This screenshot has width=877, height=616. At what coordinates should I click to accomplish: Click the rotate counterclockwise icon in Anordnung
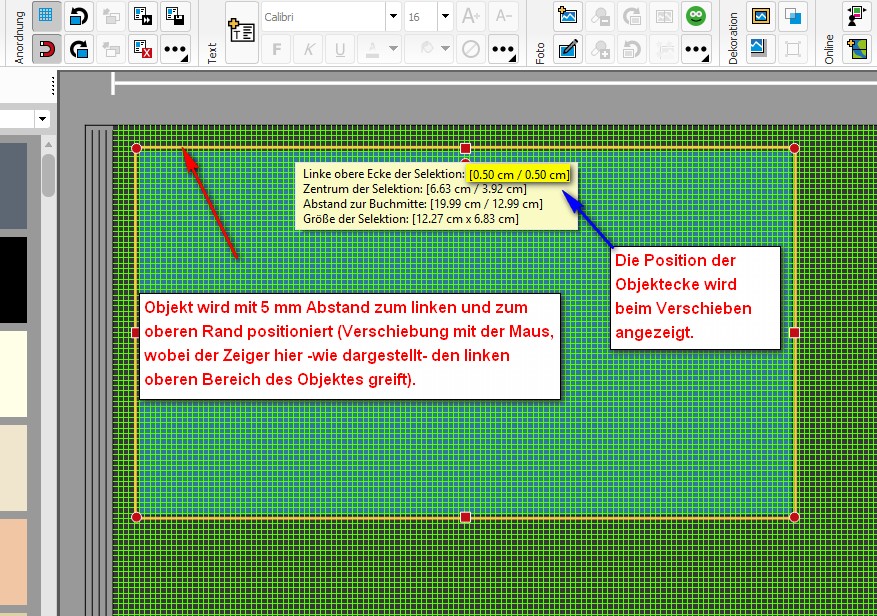point(79,16)
